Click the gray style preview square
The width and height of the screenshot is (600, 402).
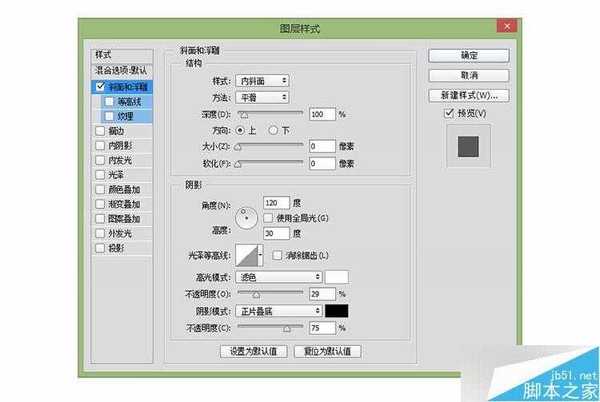pyautogui.click(x=468, y=146)
